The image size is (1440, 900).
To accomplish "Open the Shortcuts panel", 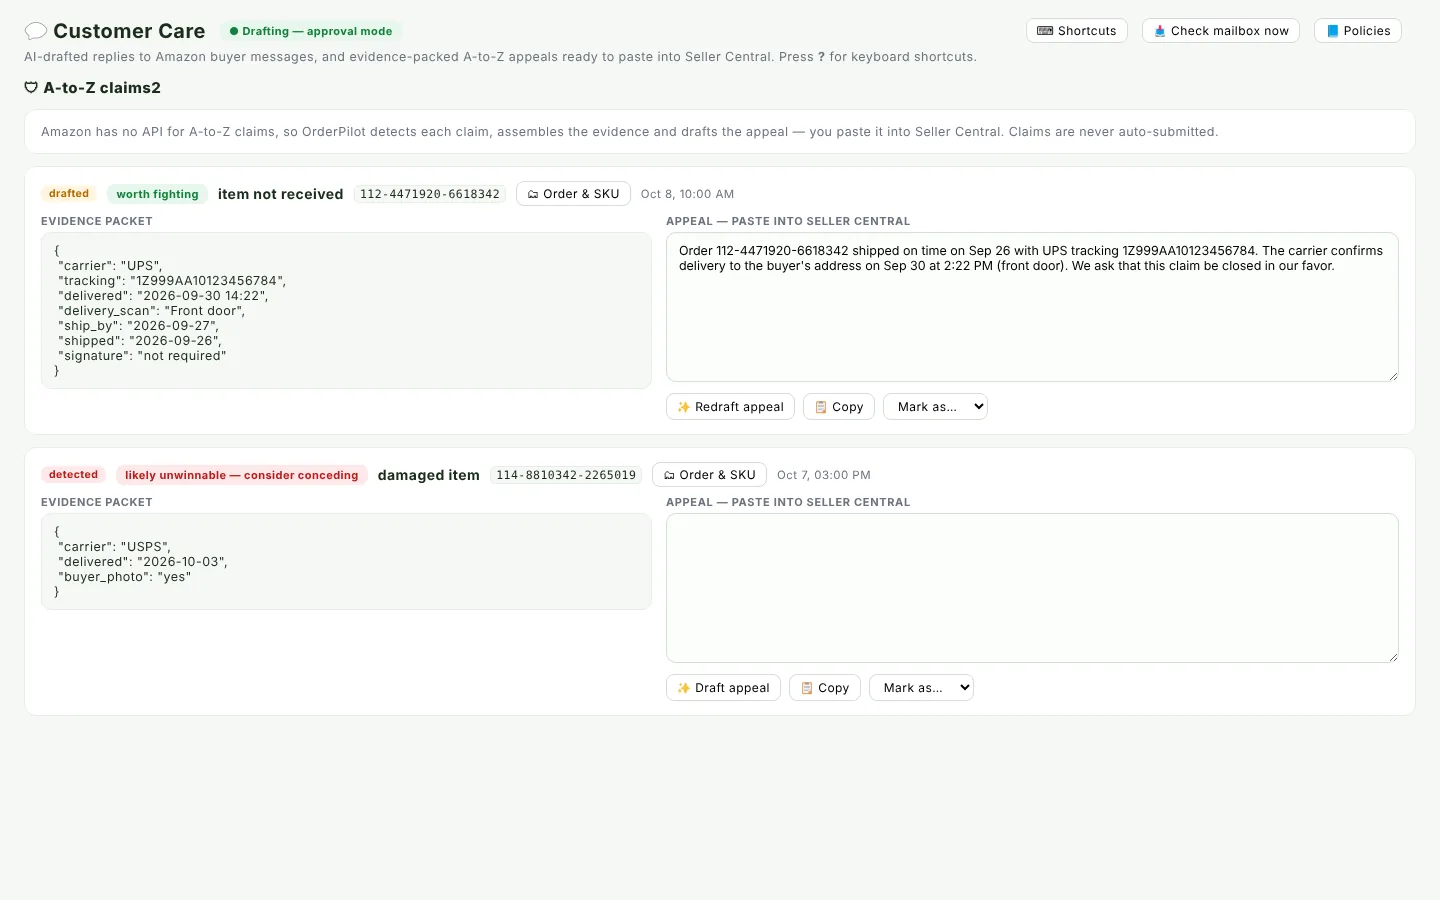I will tap(1077, 31).
